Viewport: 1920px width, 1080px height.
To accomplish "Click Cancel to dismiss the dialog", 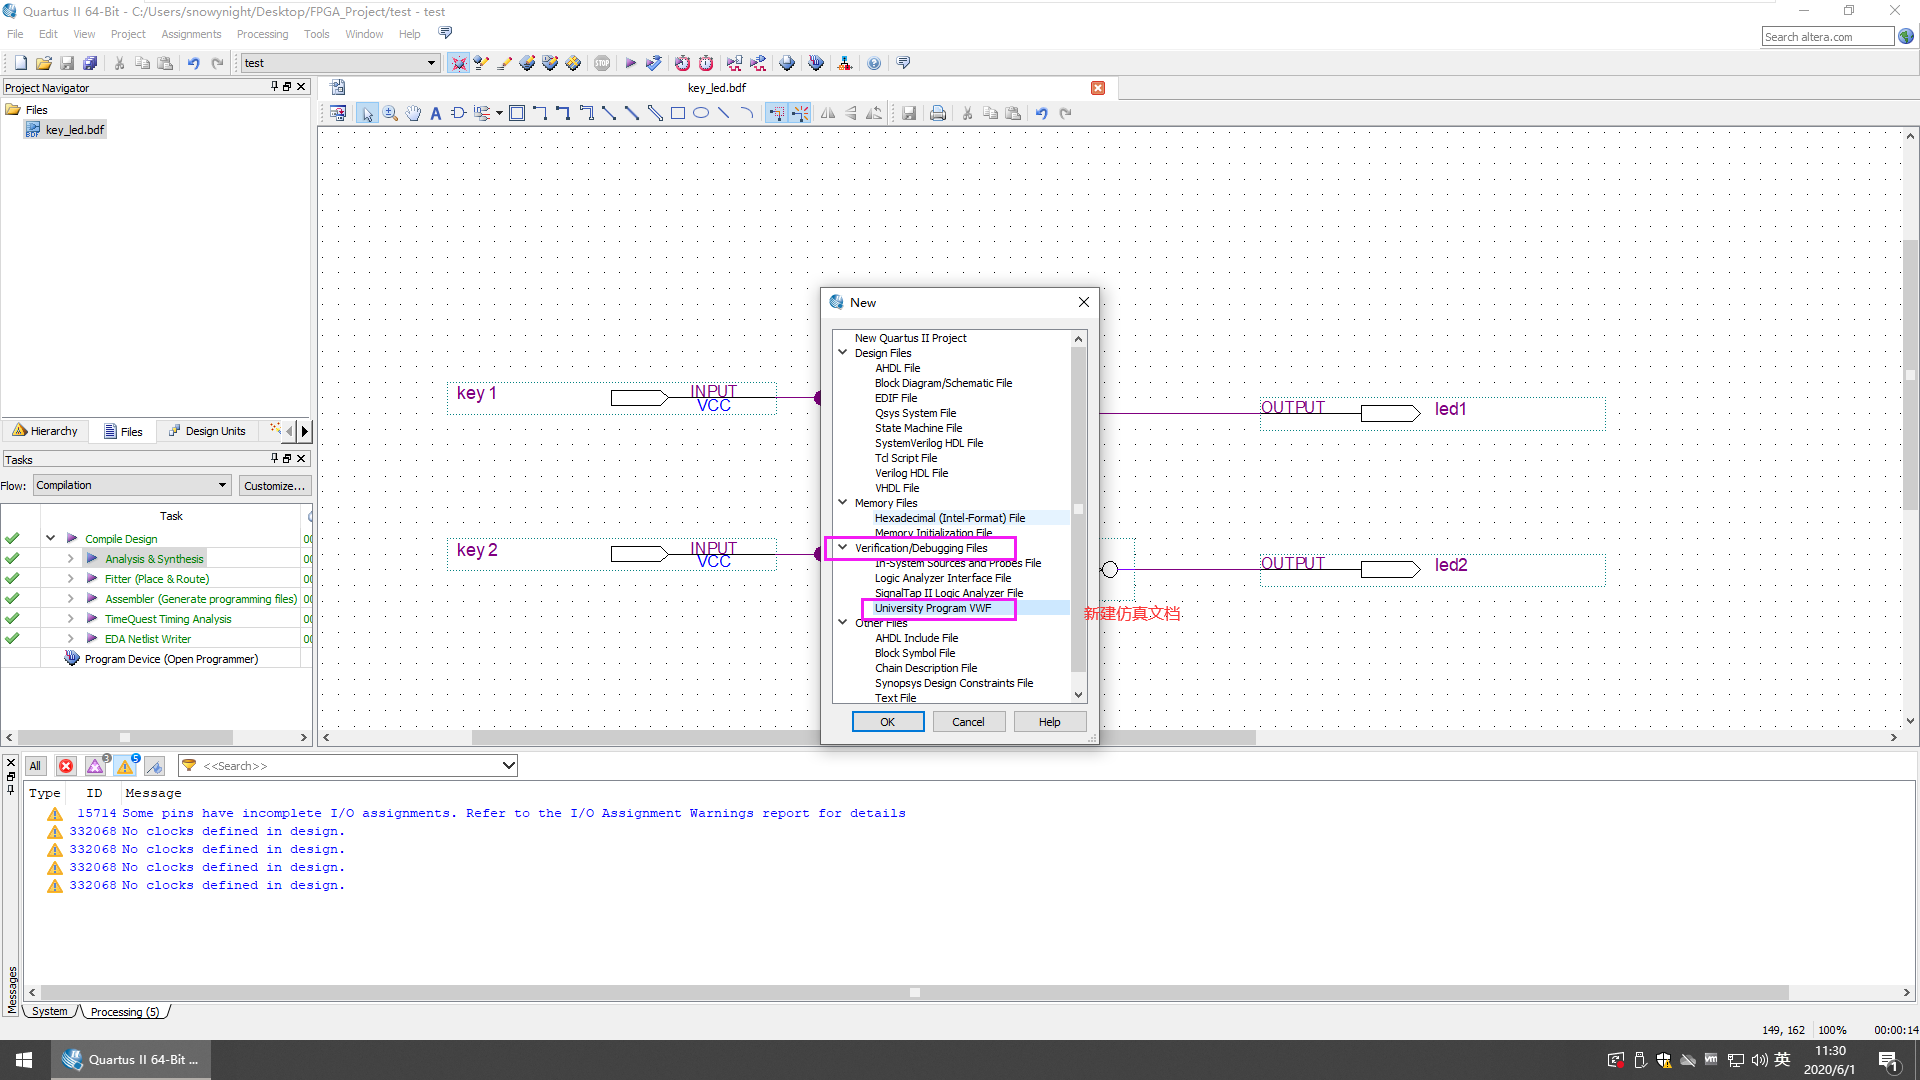I will 968,721.
